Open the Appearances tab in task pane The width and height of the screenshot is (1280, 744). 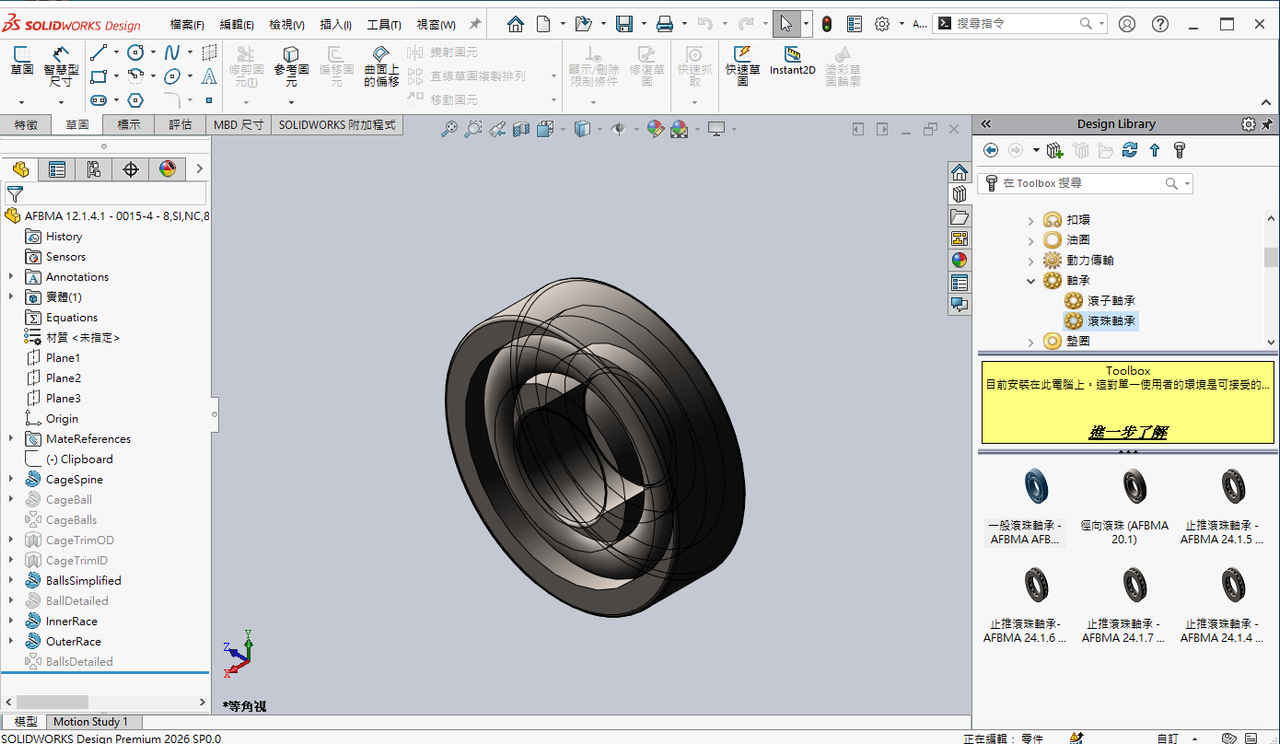click(960, 260)
